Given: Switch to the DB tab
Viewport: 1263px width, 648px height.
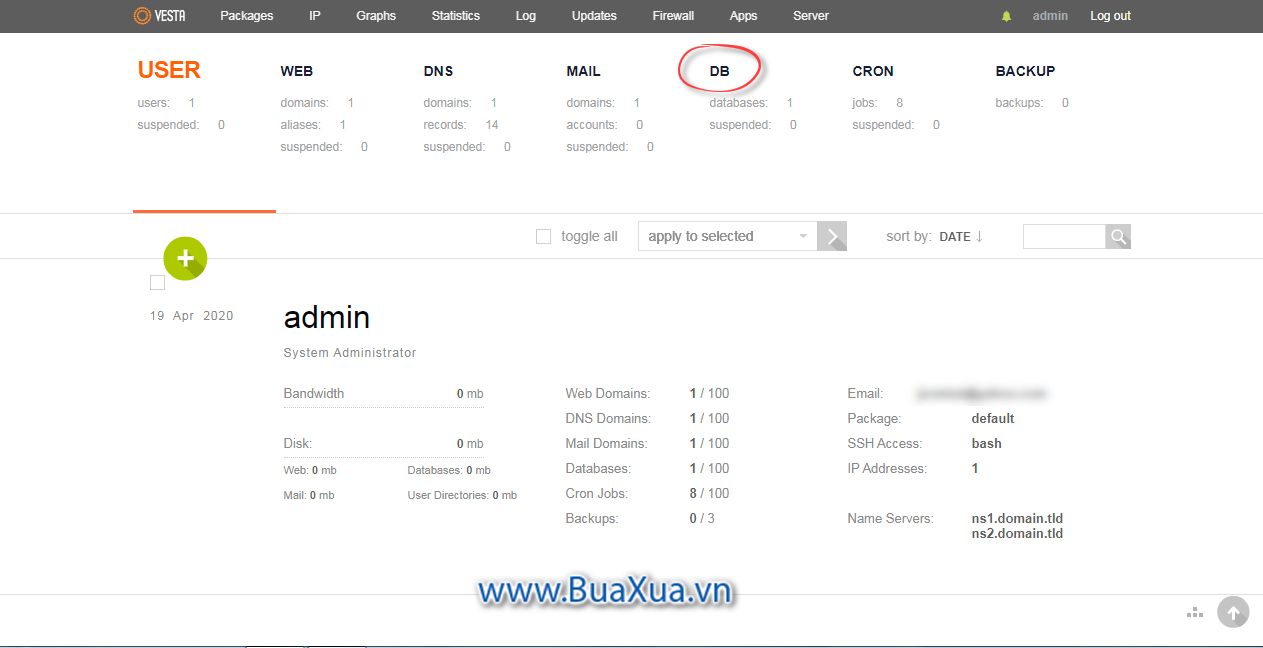Looking at the screenshot, I should [x=720, y=71].
